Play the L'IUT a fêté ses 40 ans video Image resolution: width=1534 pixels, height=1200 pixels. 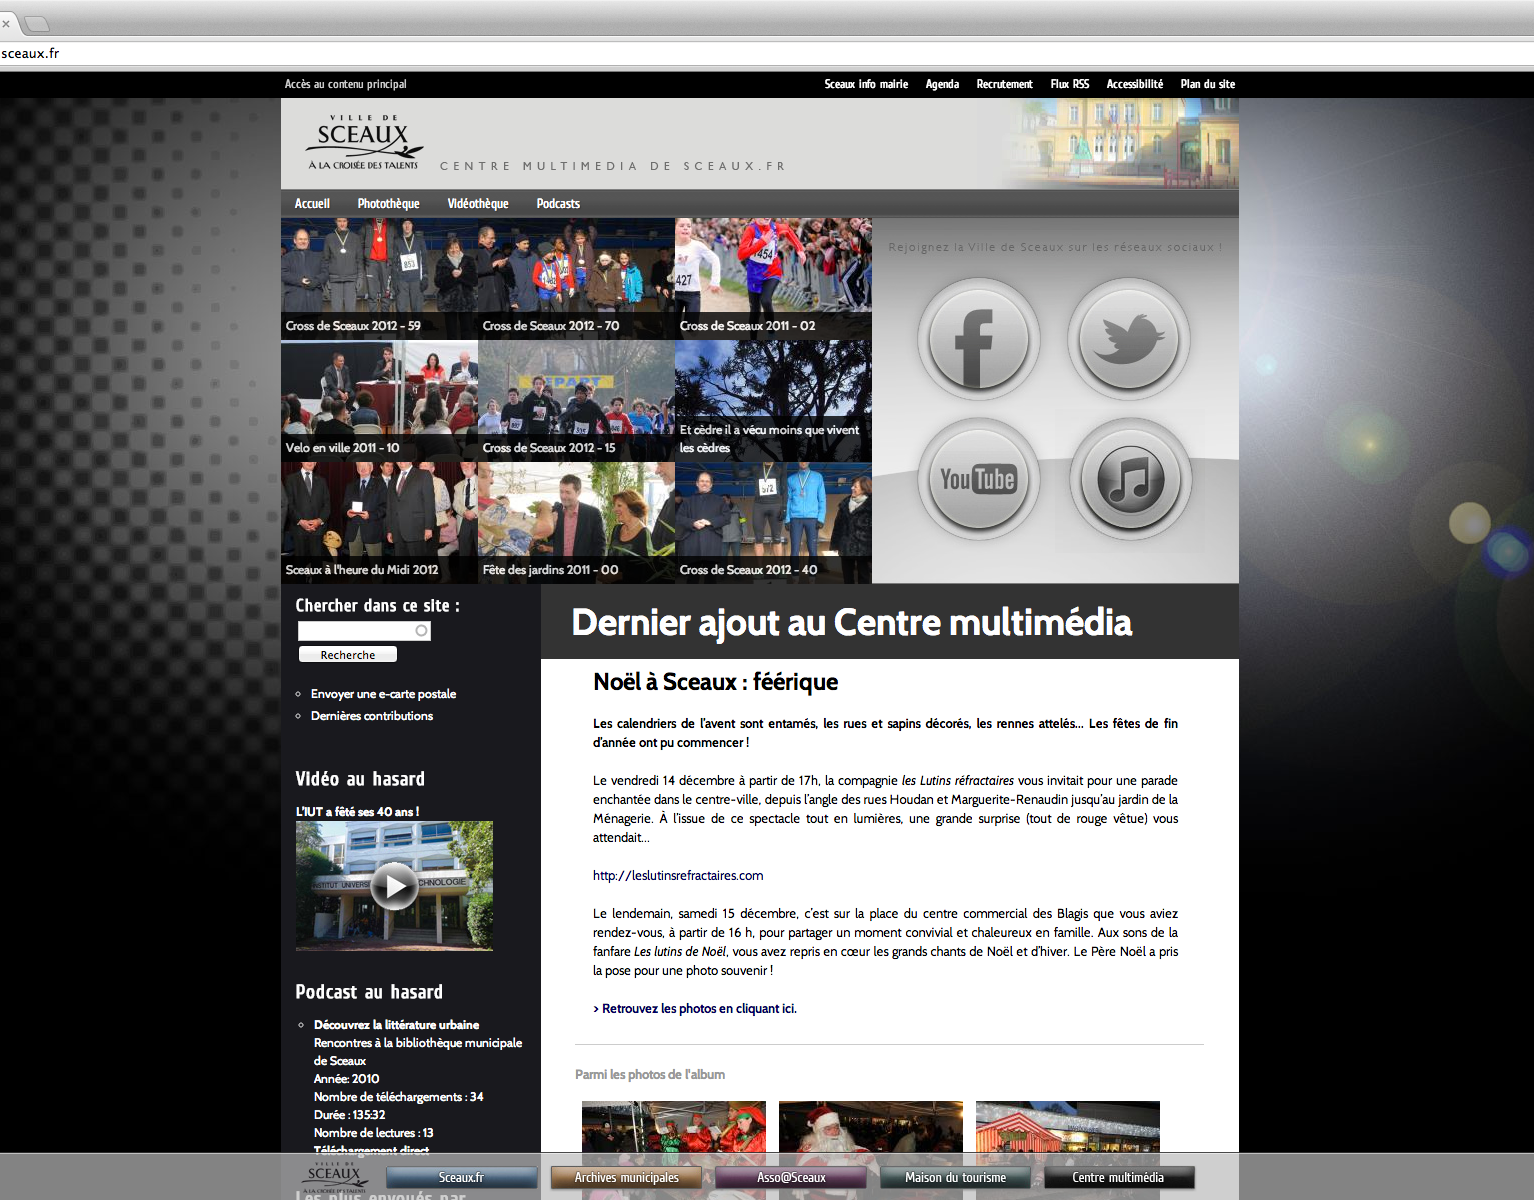(x=394, y=885)
